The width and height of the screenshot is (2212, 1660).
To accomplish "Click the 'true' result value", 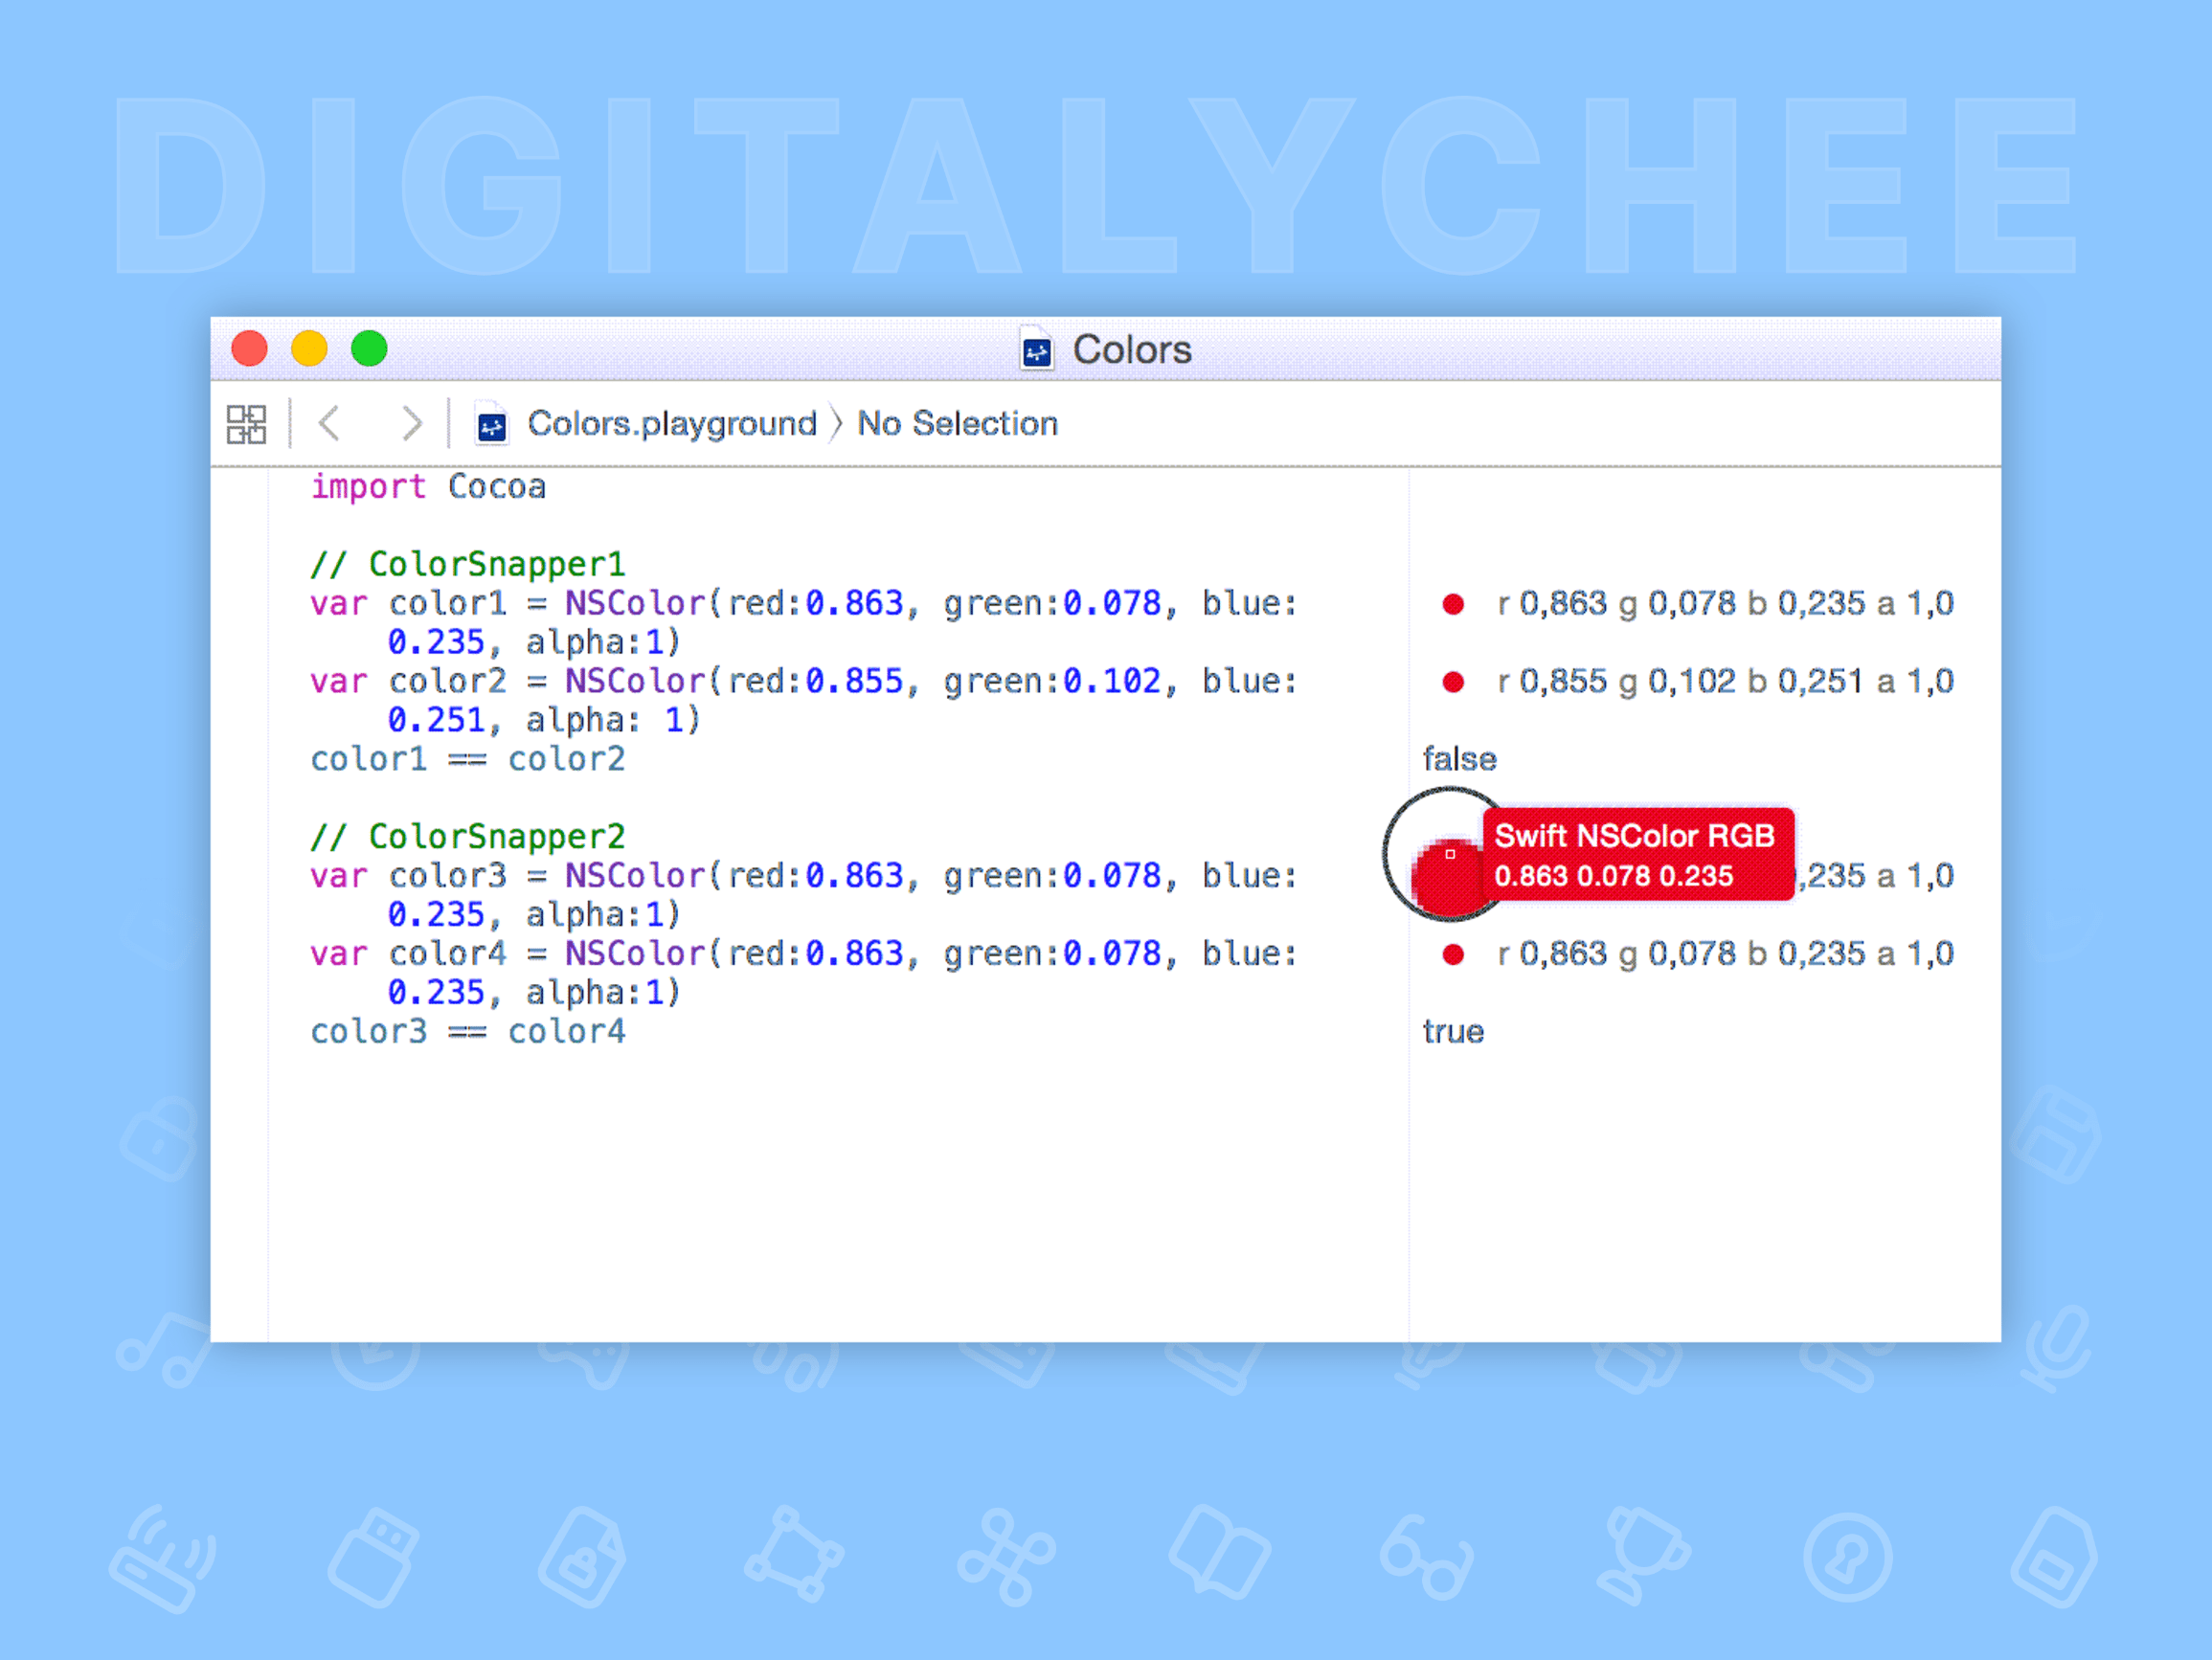I will 1453,1031.
